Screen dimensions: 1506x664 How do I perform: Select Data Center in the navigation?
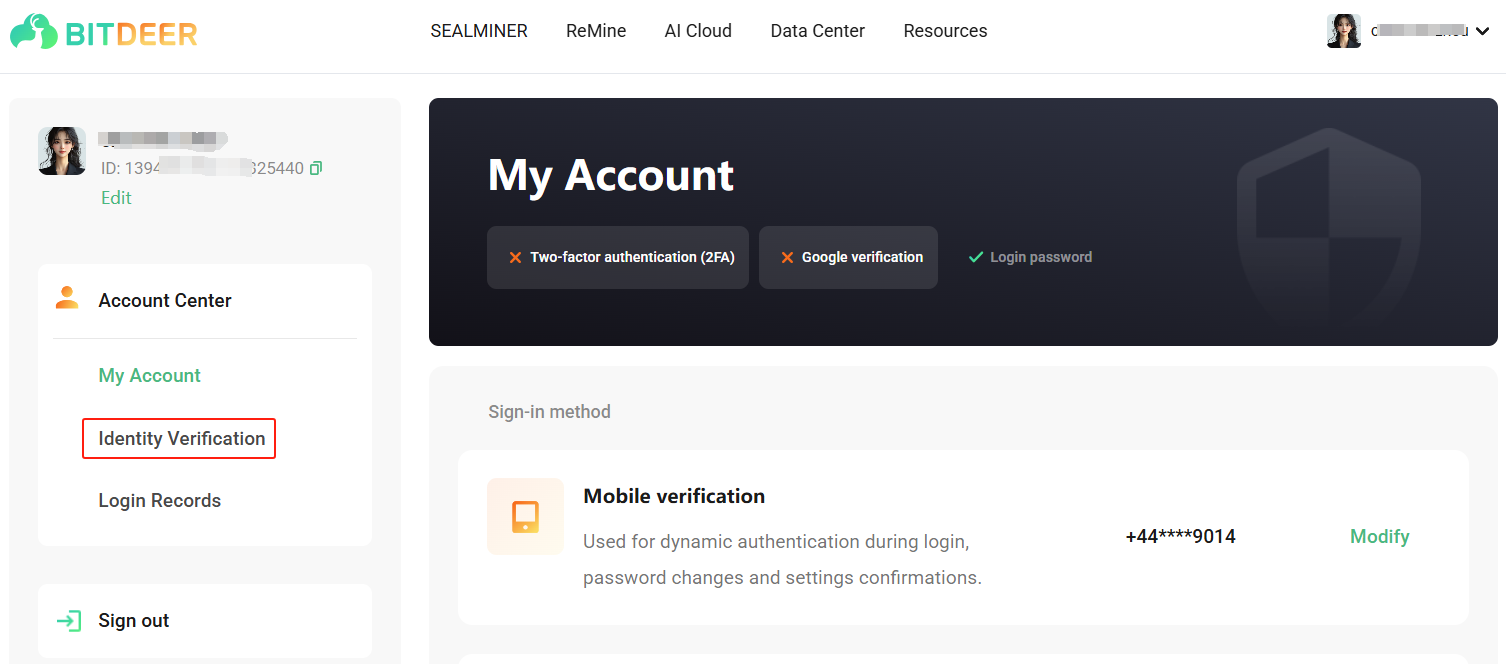(817, 31)
